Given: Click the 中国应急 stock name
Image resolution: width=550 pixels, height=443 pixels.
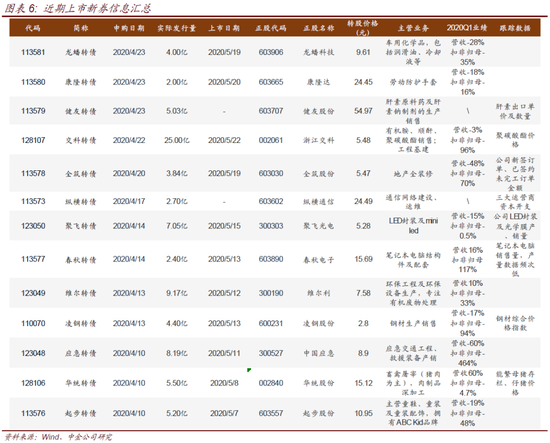Looking at the screenshot, I should pos(318,353).
